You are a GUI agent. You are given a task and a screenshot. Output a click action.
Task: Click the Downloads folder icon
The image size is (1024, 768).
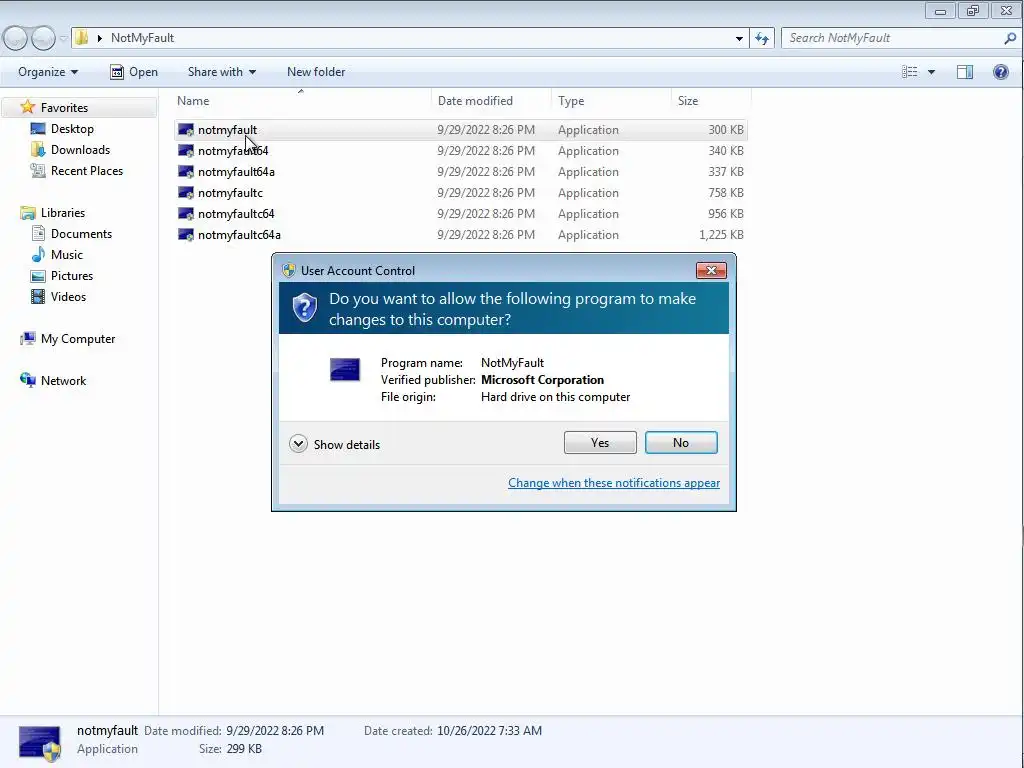coord(39,150)
